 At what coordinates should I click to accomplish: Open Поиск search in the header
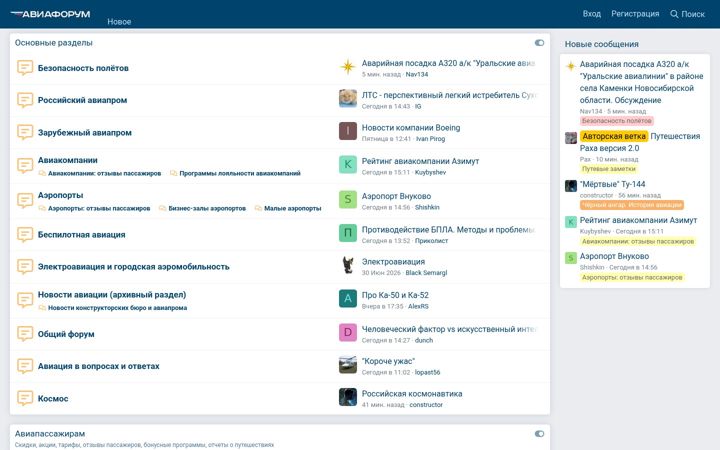[x=687, y=14]
